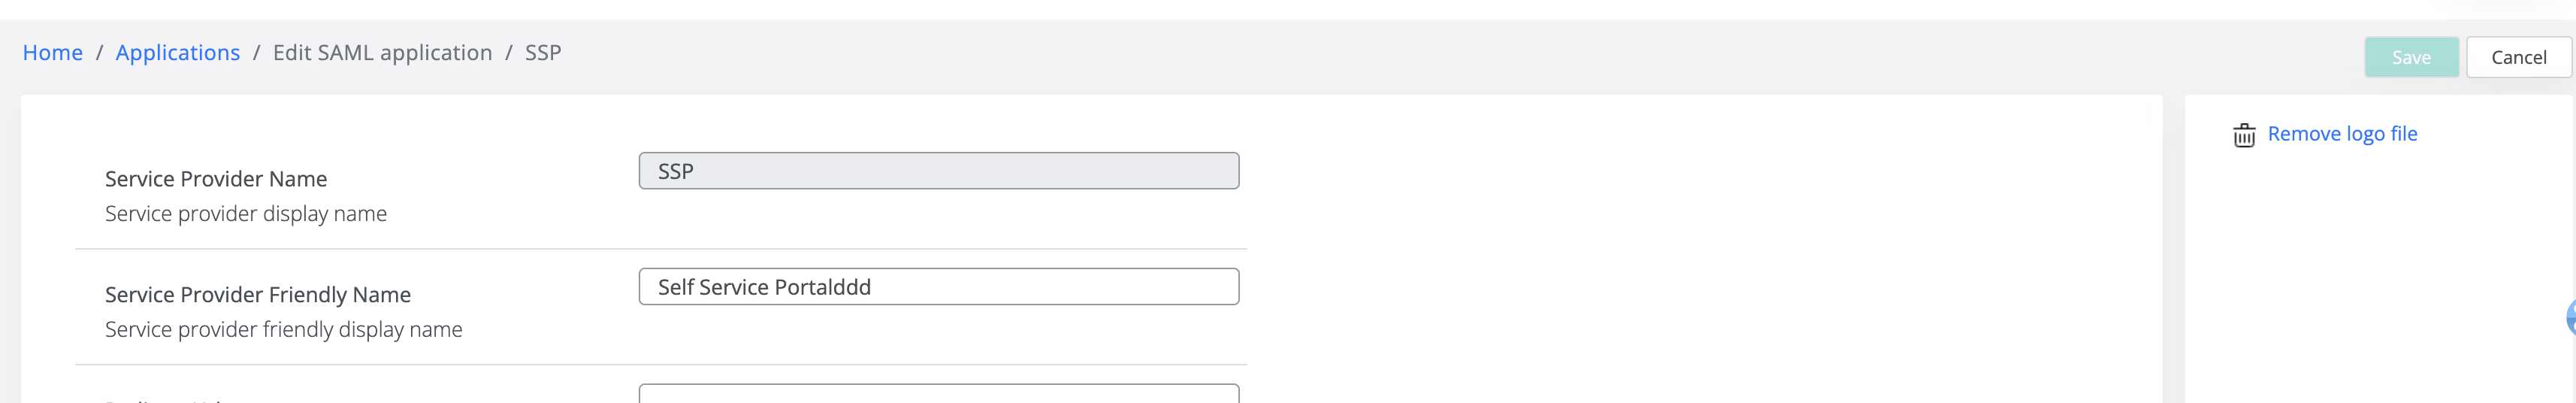Click the Service Provider Friendly Name label
2576x403 pixels.
(x=258, y=295)
